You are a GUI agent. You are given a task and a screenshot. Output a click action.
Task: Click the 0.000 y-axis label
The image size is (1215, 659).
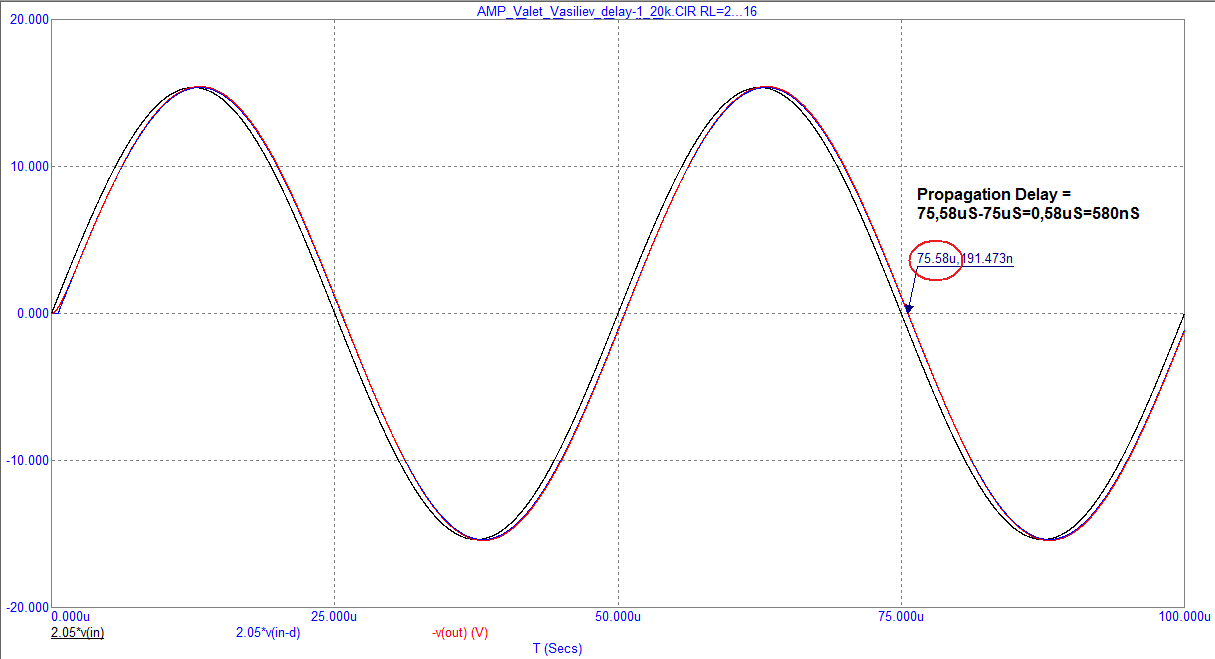(31, 313)
